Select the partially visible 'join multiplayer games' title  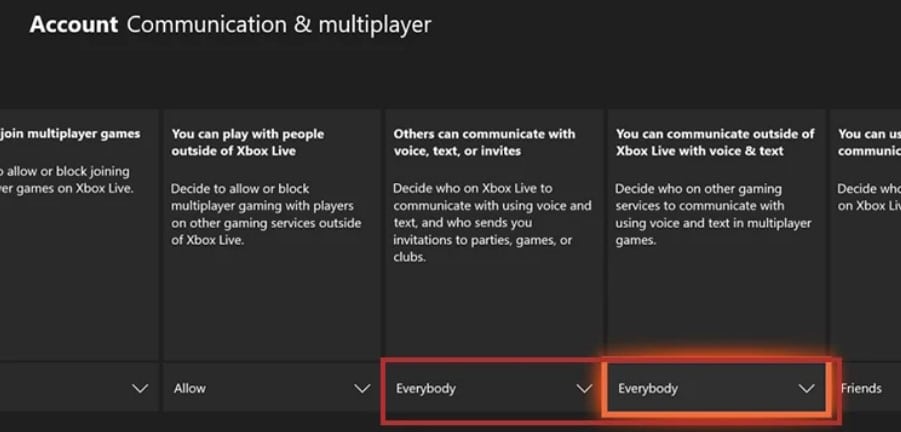point(70,134)
